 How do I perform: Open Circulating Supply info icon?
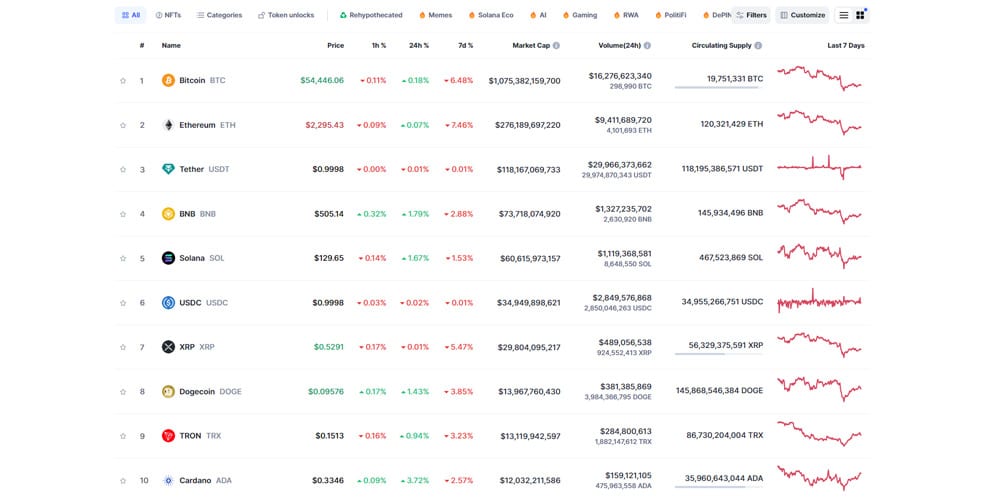(758, 45)
